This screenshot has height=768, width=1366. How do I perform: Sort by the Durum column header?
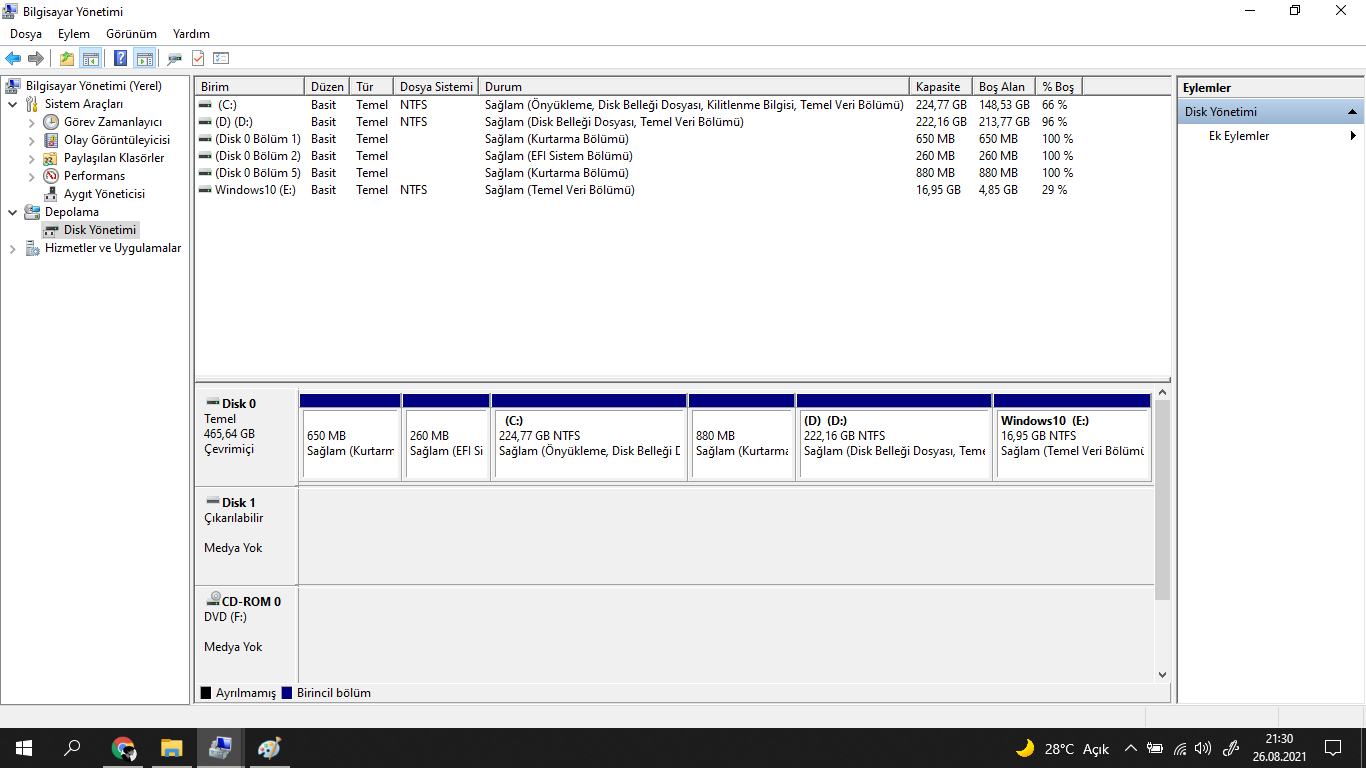tap(694, 87)
